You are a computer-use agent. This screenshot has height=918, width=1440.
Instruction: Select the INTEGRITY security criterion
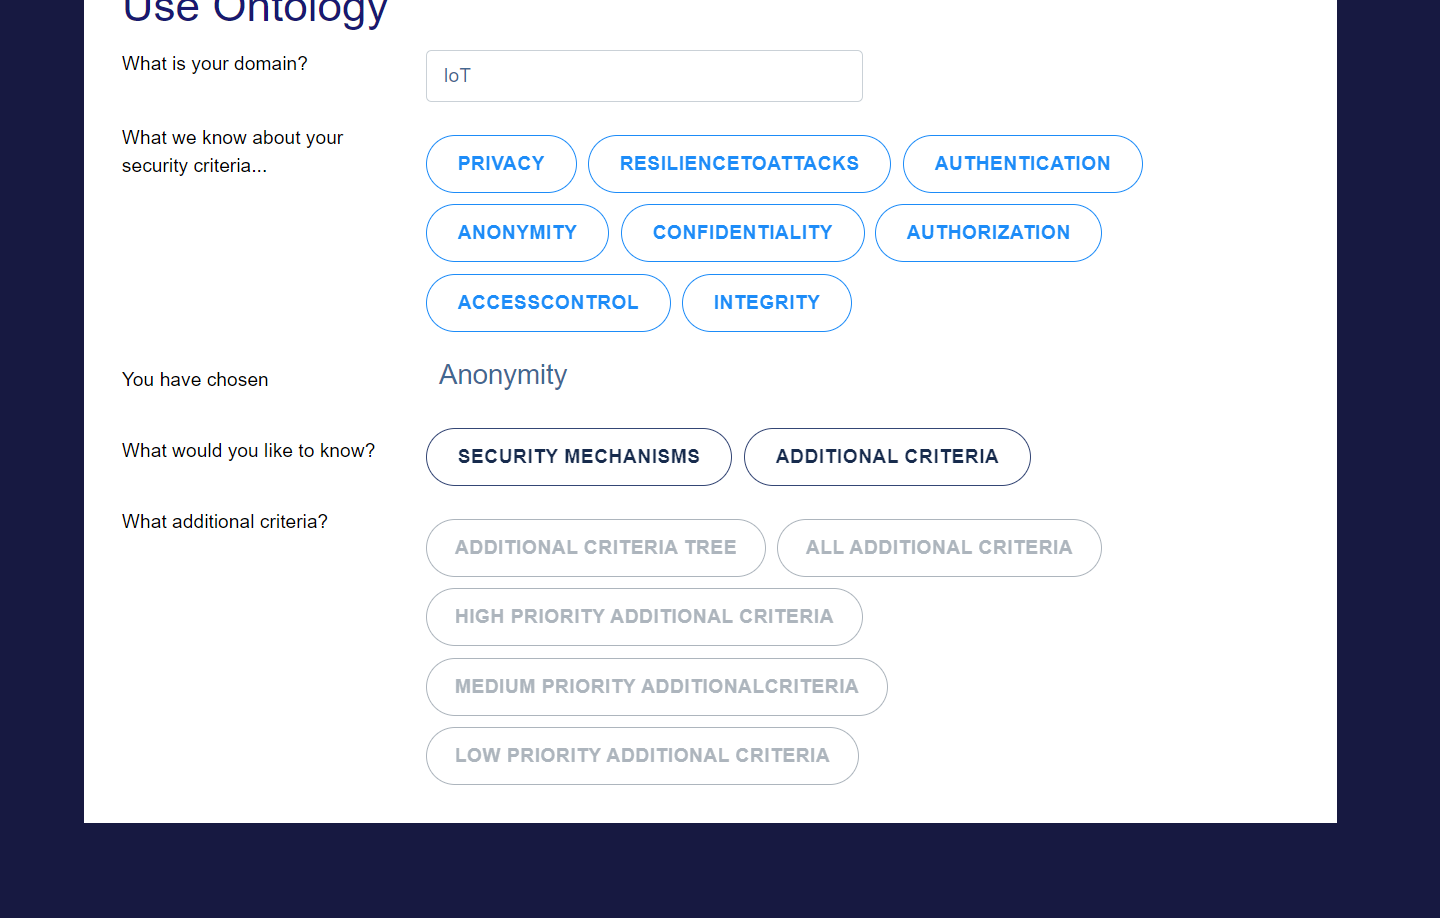766,302
